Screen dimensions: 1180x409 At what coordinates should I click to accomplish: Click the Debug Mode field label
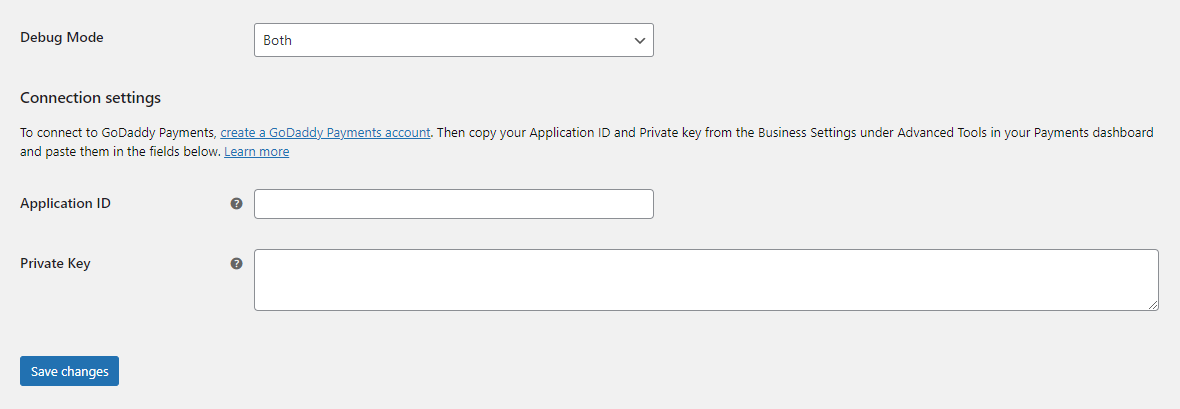[x=62, y=37]
